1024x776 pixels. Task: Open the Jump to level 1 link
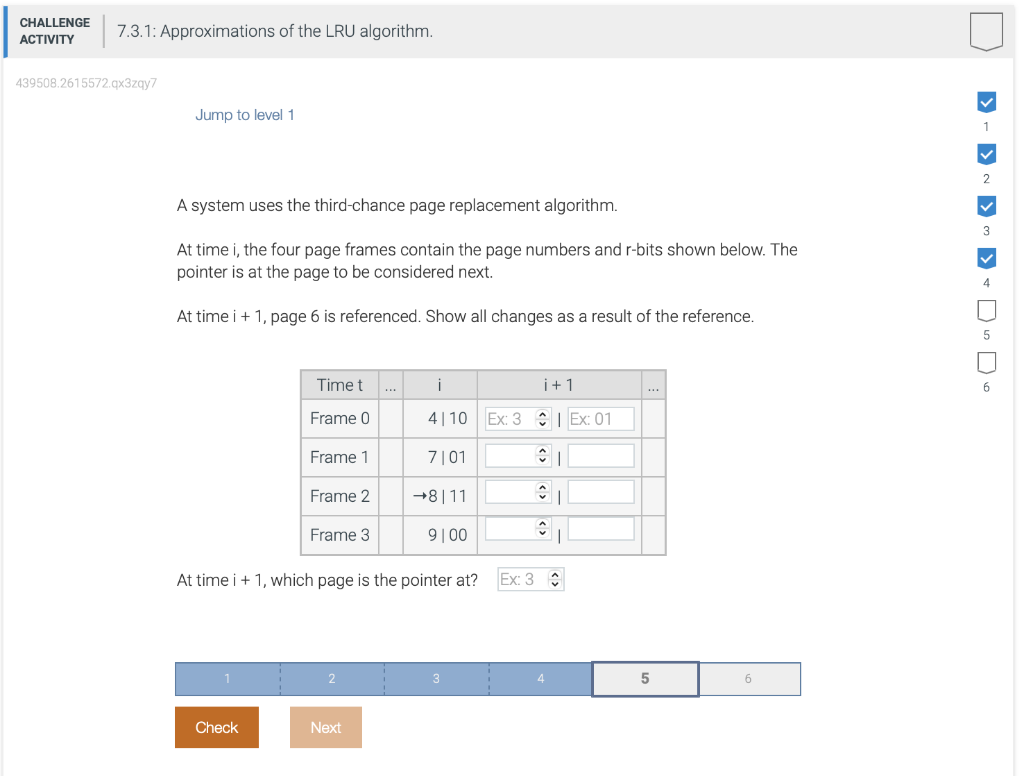(x=245, y=114)
